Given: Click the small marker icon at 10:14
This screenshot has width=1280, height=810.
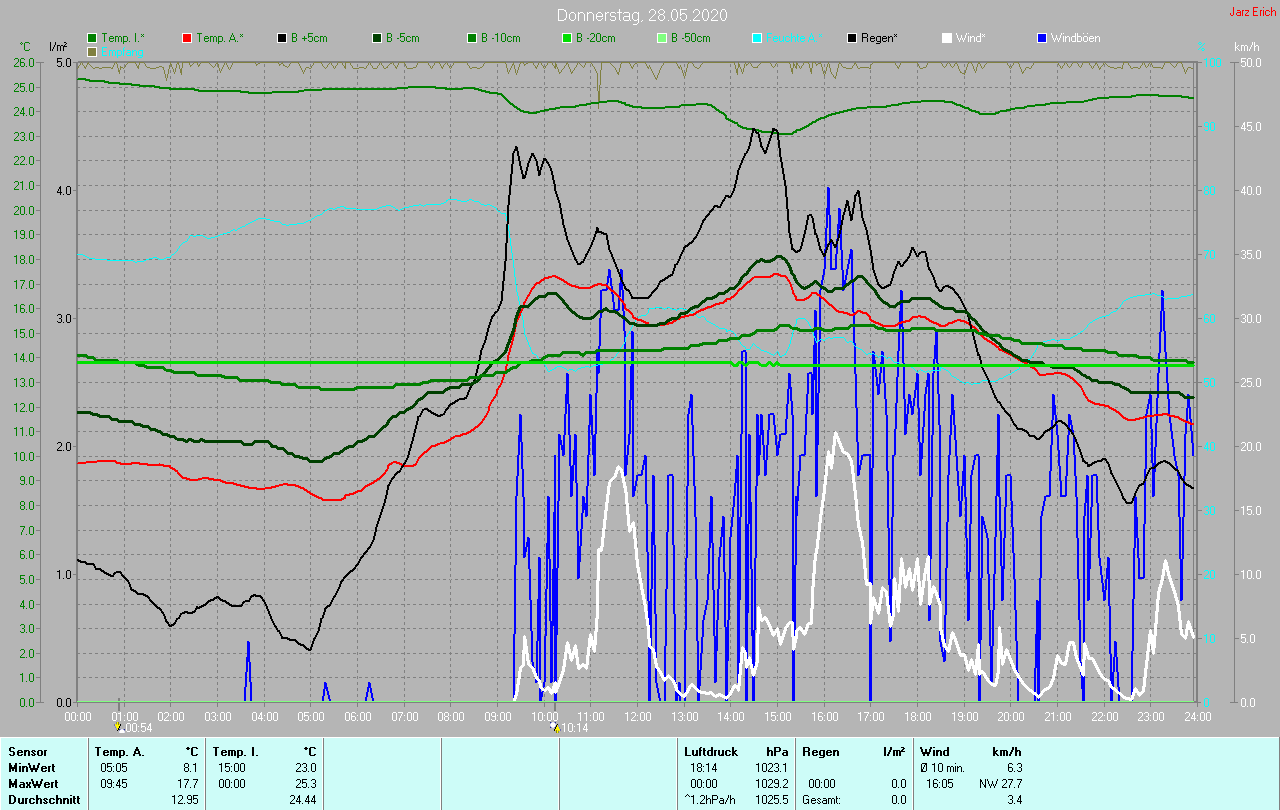Looking at the screenshot, I should point(555,727).
